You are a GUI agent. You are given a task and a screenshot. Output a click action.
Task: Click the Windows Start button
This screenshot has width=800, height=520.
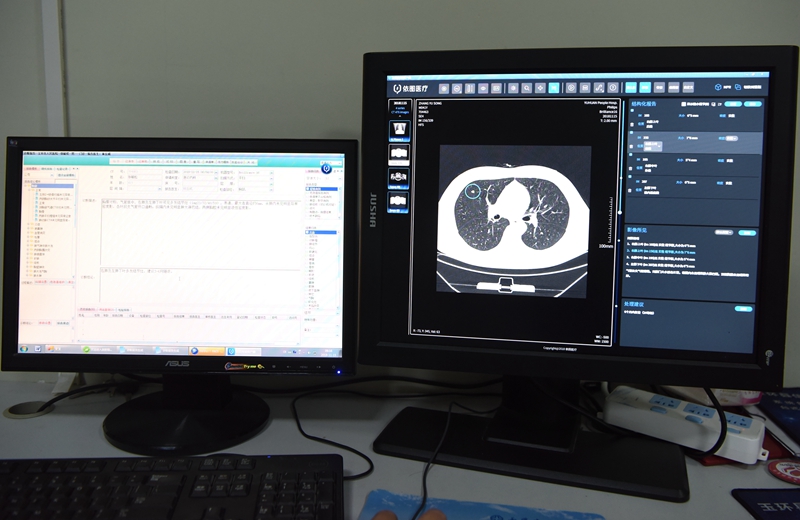tap(25, 350)
